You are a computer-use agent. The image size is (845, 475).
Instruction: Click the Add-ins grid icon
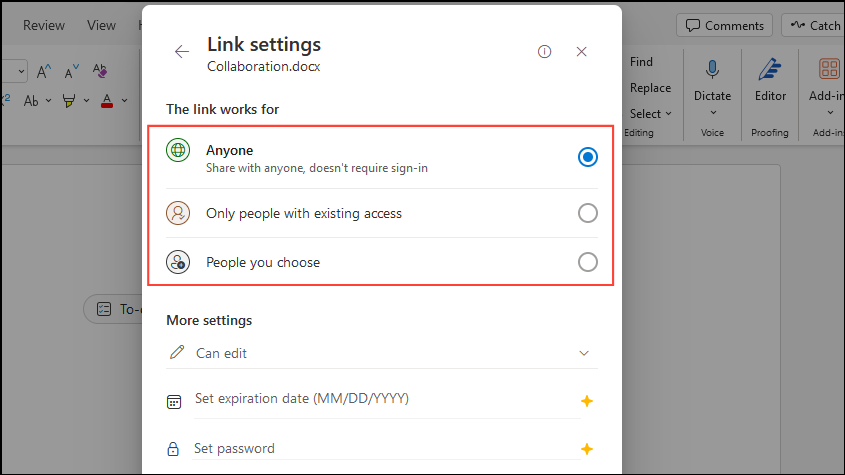(829, 69)
